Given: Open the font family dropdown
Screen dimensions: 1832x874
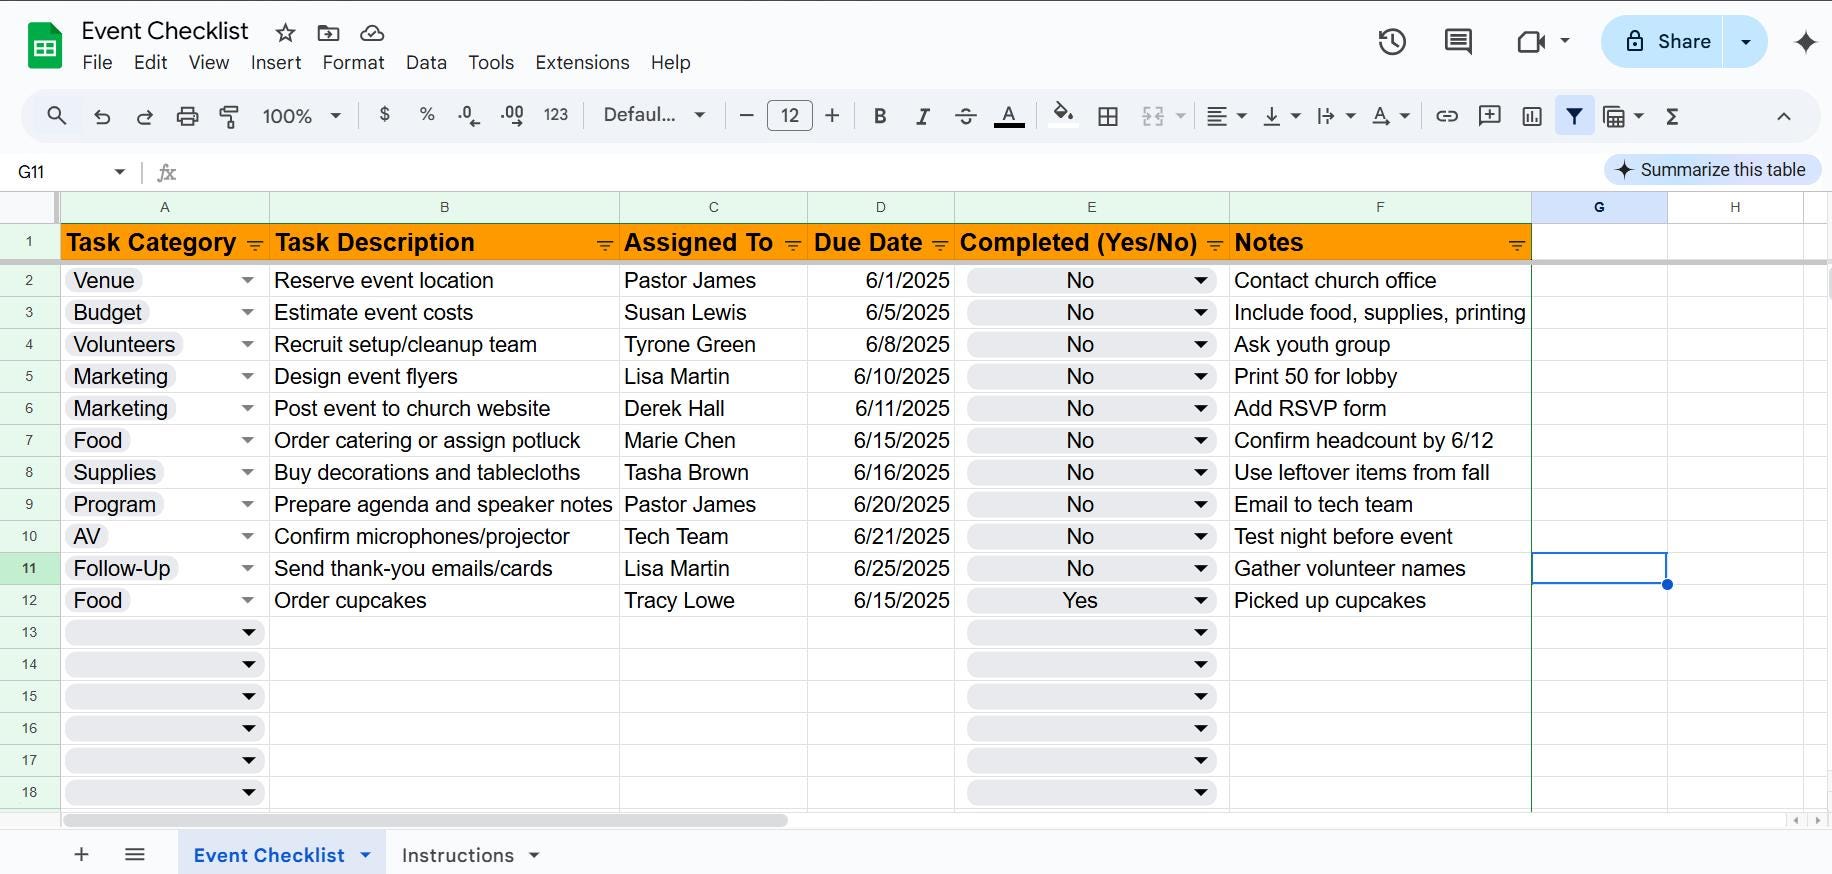Looking at the screenshot, I should pyautogui.click(x=655, y=115).
